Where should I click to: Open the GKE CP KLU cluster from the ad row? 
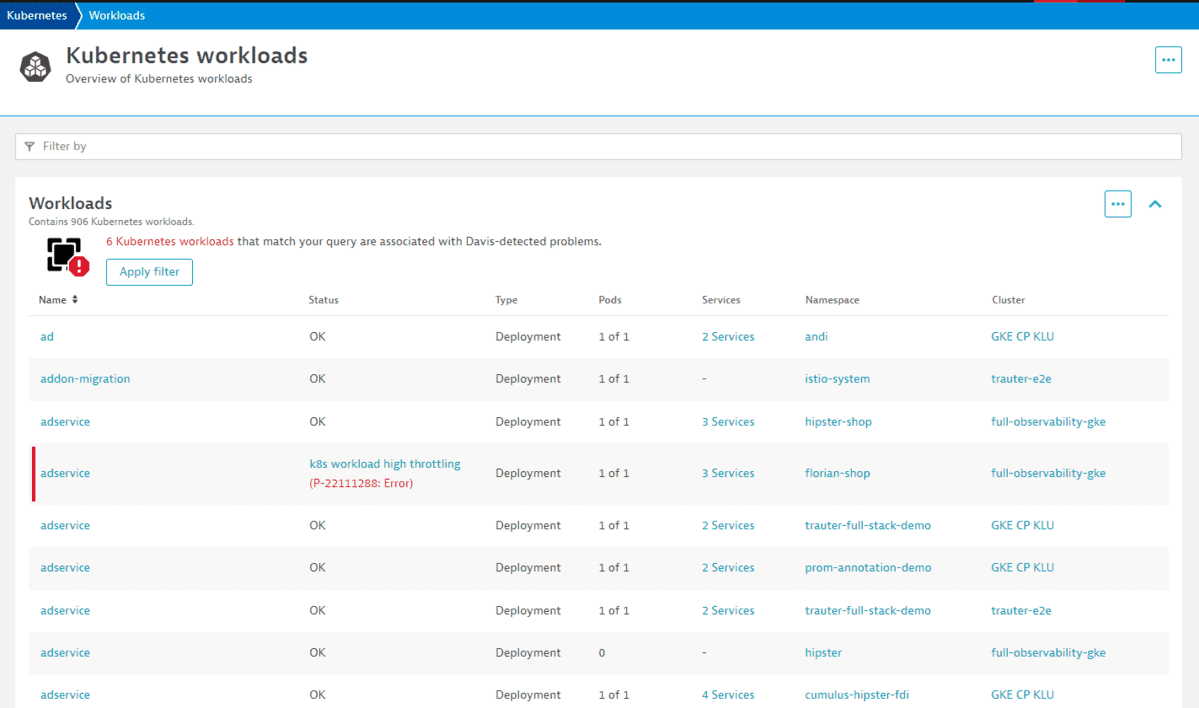coord(1022,336)
